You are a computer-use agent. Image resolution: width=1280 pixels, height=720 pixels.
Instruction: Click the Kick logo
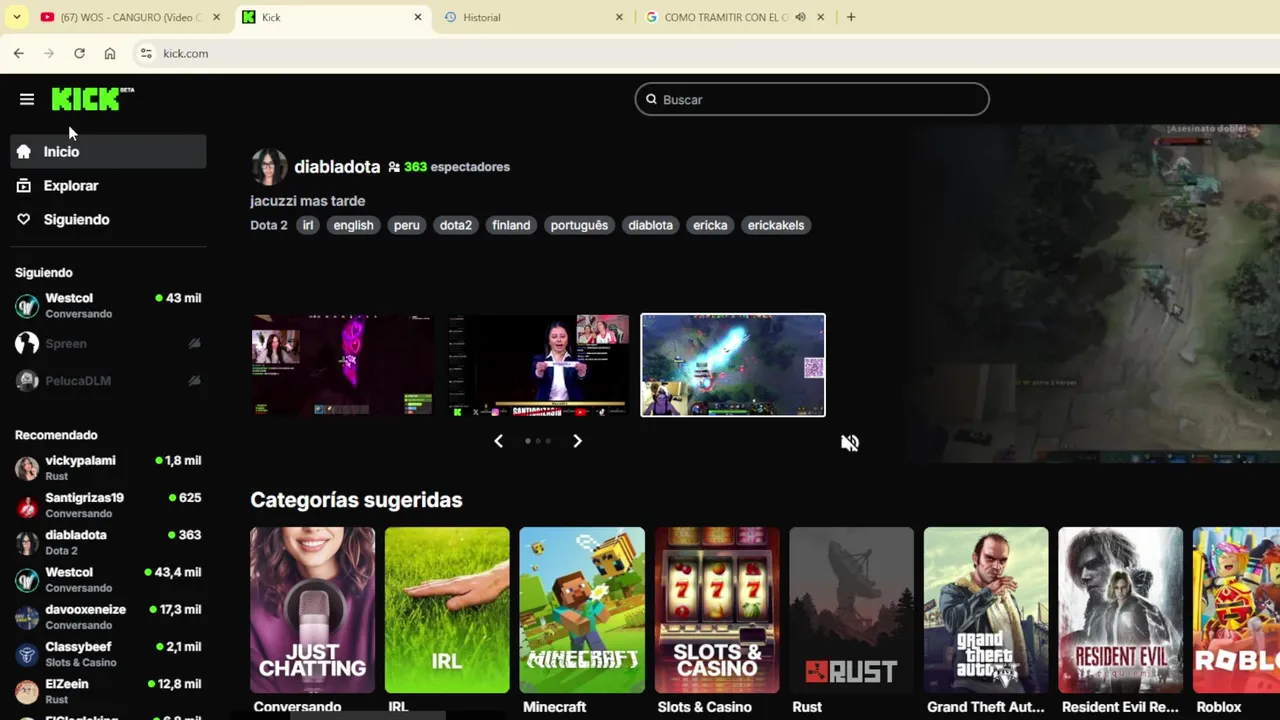pyautogui.click(x=92, y=98)
